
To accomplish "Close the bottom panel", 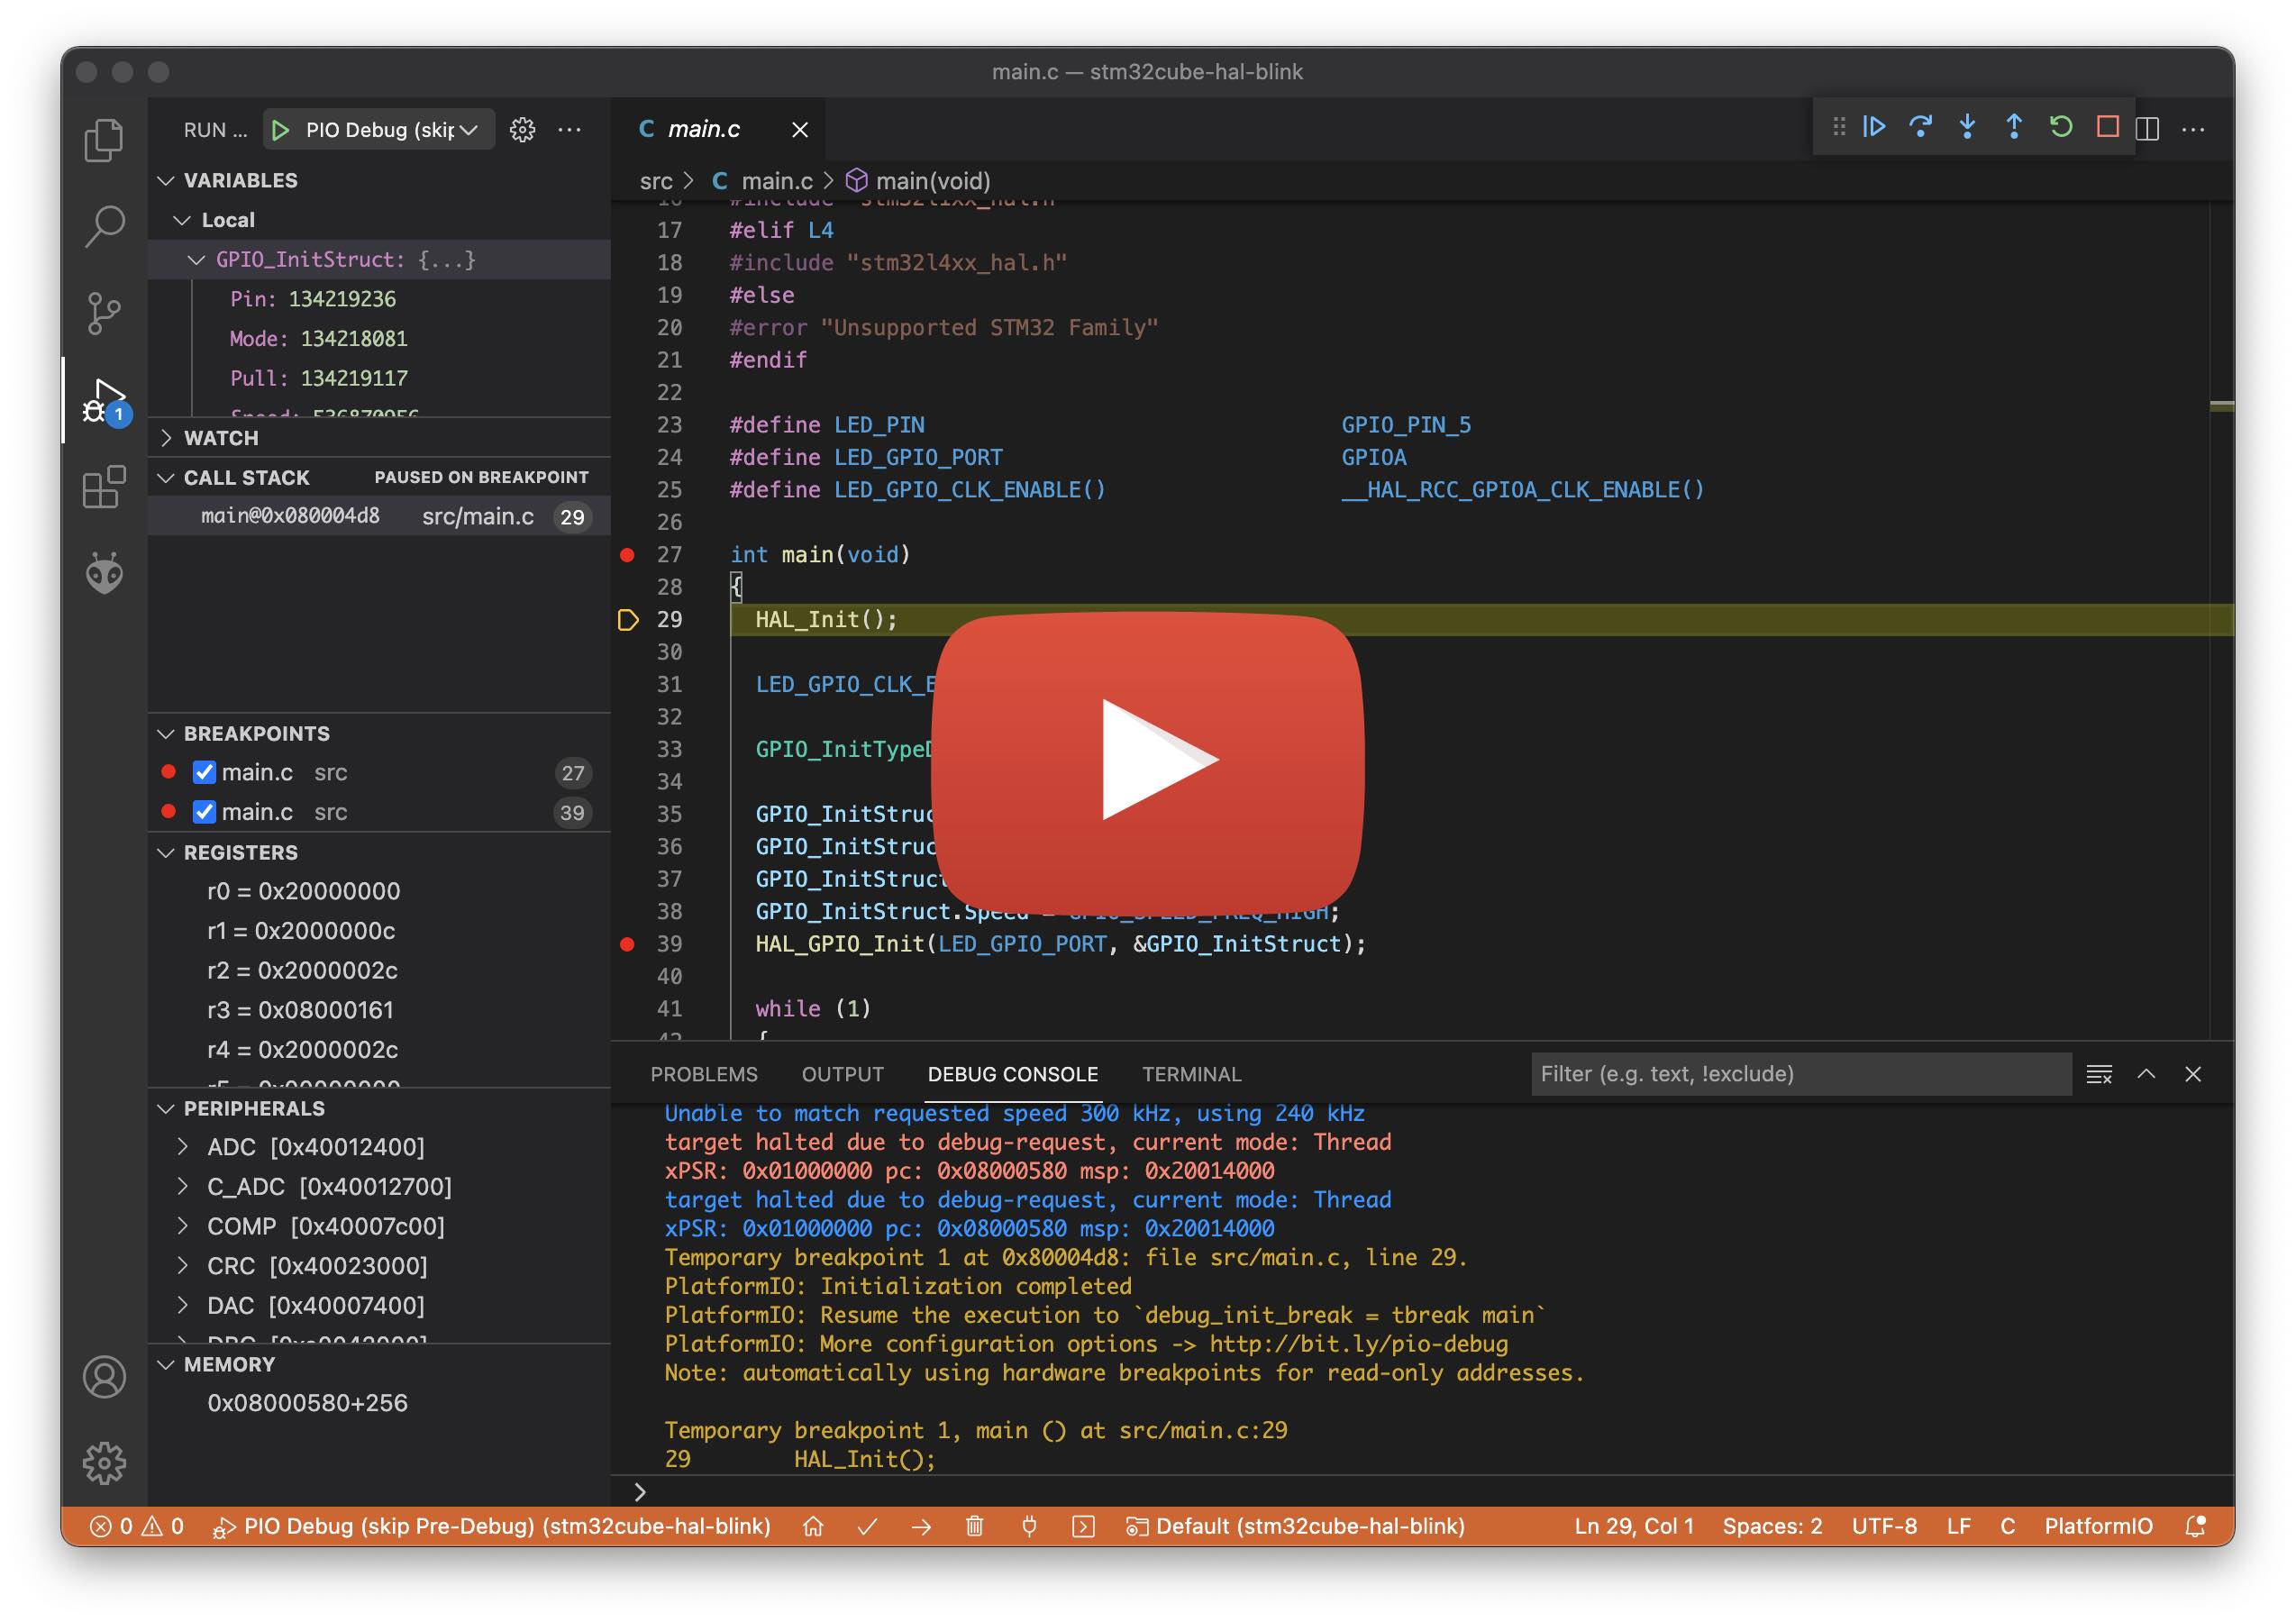I will click(2193, 1074).
